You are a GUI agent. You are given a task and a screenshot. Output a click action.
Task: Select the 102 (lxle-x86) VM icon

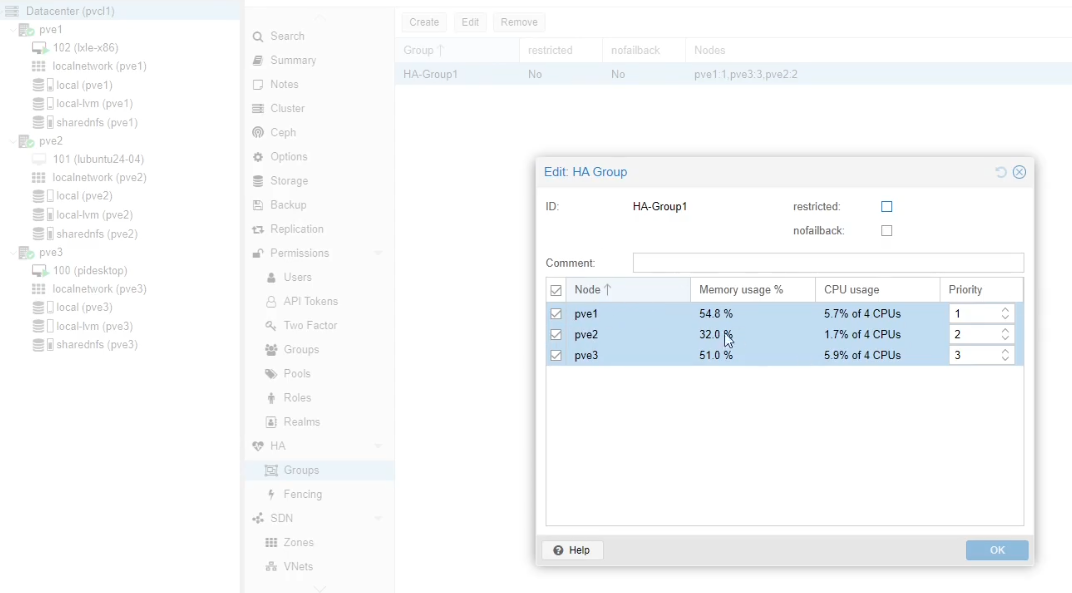(39, 48)
